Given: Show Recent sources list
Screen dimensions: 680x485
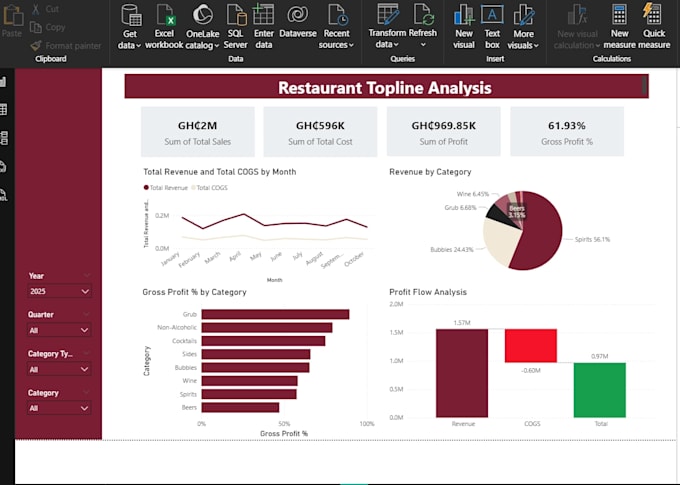Looking at the screenshot, I should pyautogui.click(x=336, y=26).
